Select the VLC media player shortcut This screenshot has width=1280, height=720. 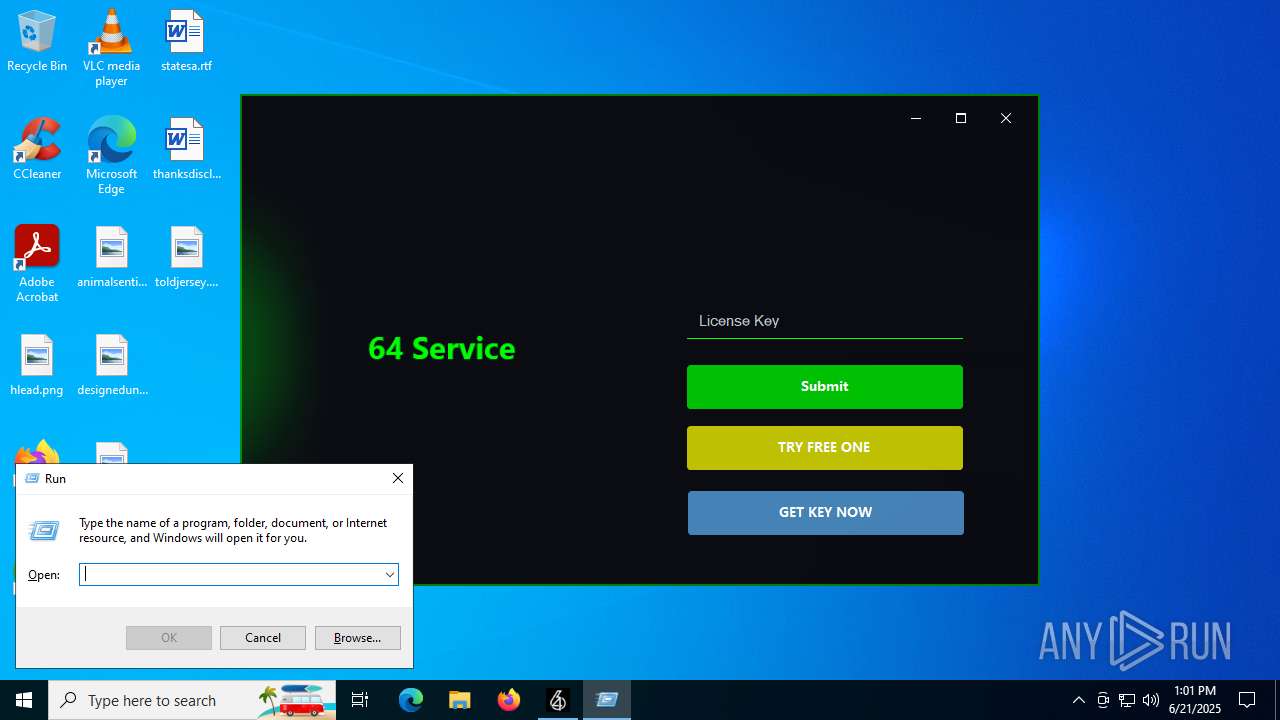[111, 47]
